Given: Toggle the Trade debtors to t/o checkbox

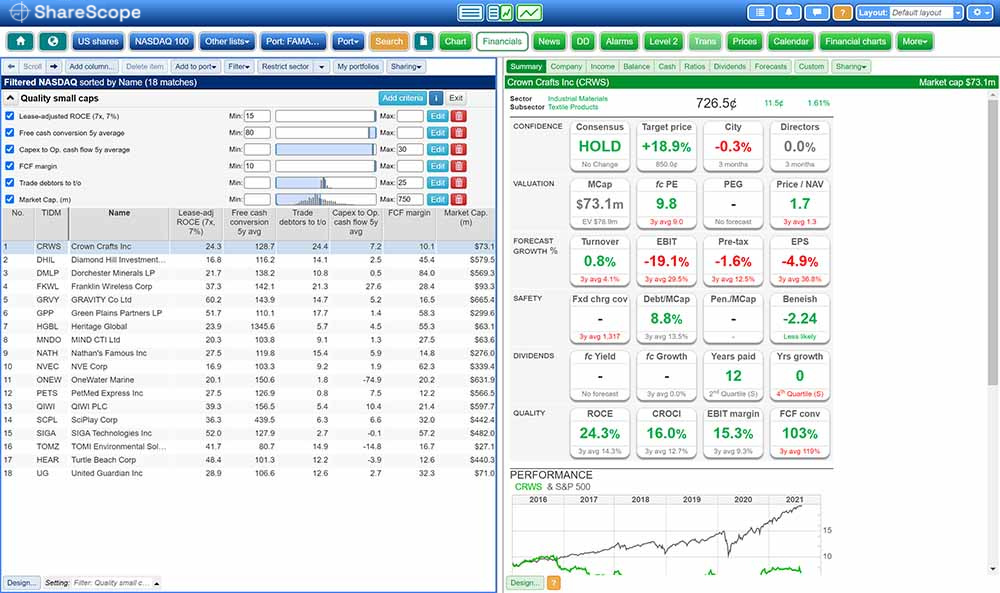Looking at the screenshot, I should 10,183.
